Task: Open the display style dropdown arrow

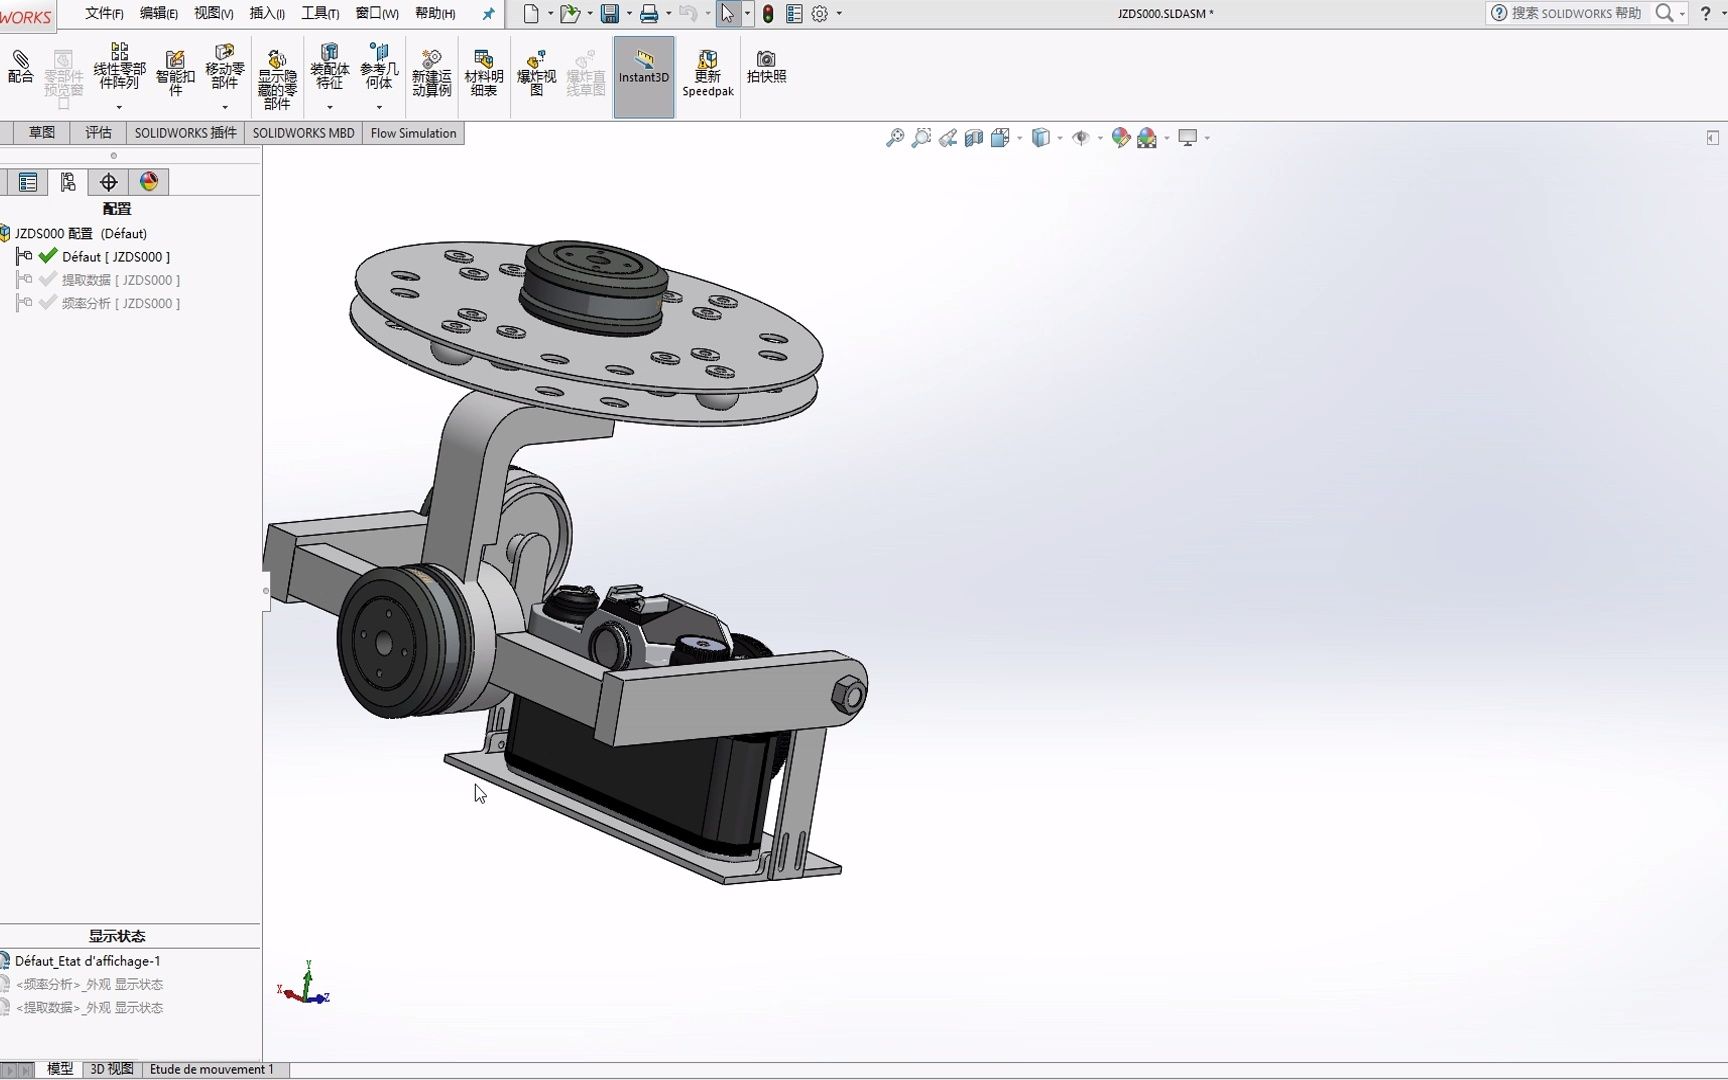Action: pyautogui.click(x=1059, y=140)
